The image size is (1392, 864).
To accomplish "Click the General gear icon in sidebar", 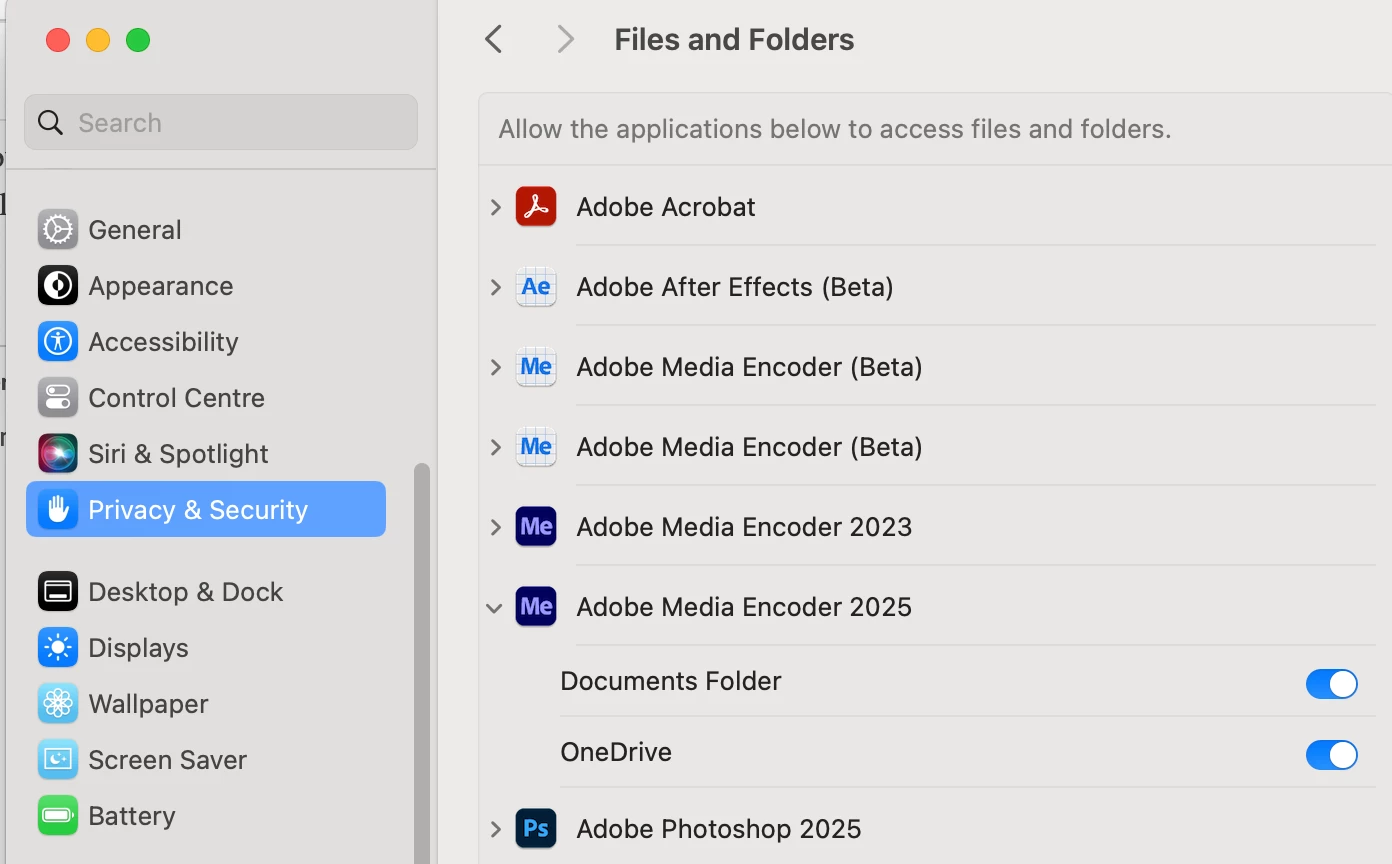I will click(x=58, y=230).
